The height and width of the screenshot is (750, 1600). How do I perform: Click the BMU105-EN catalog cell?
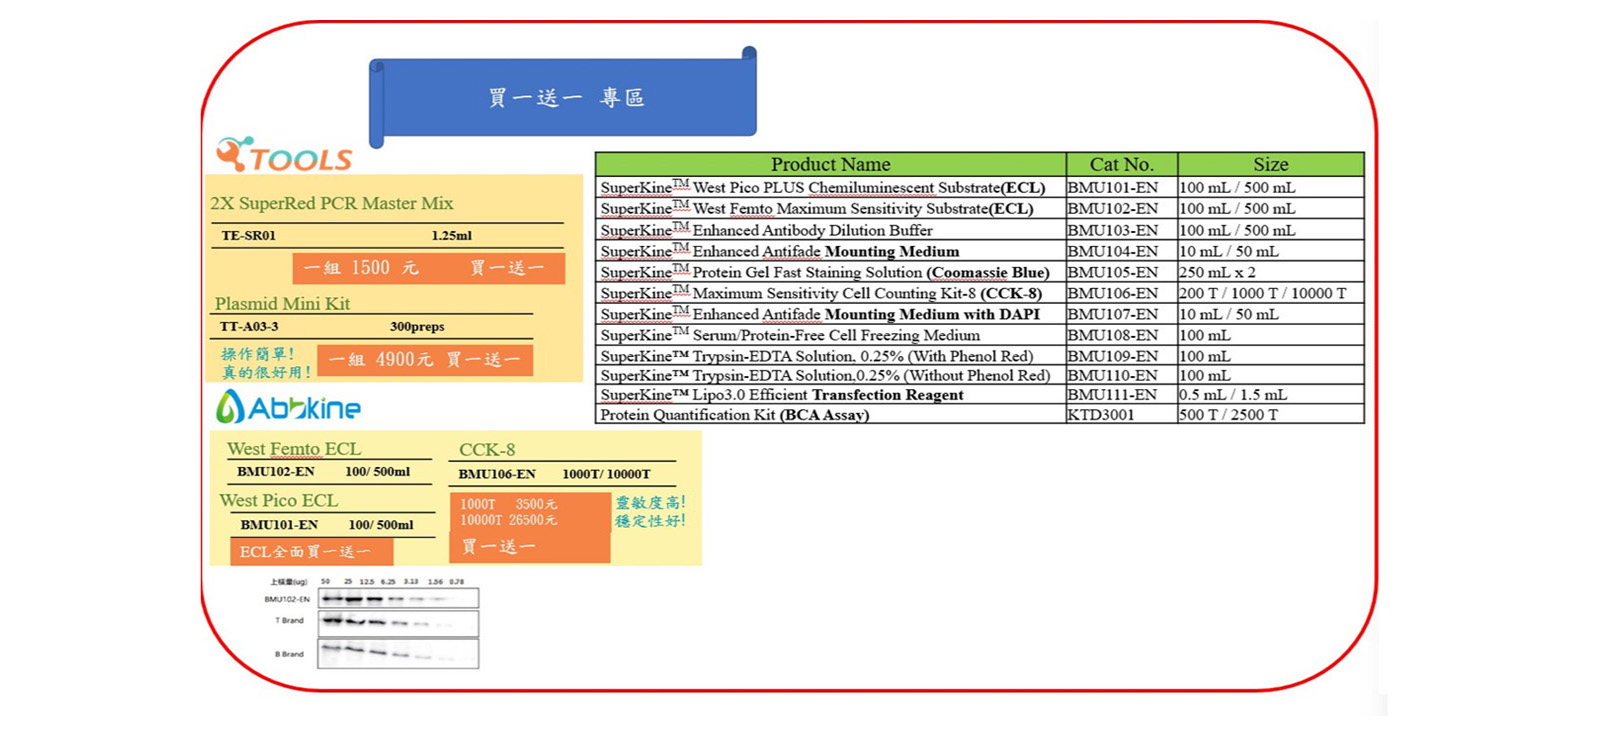point(1122,272)
